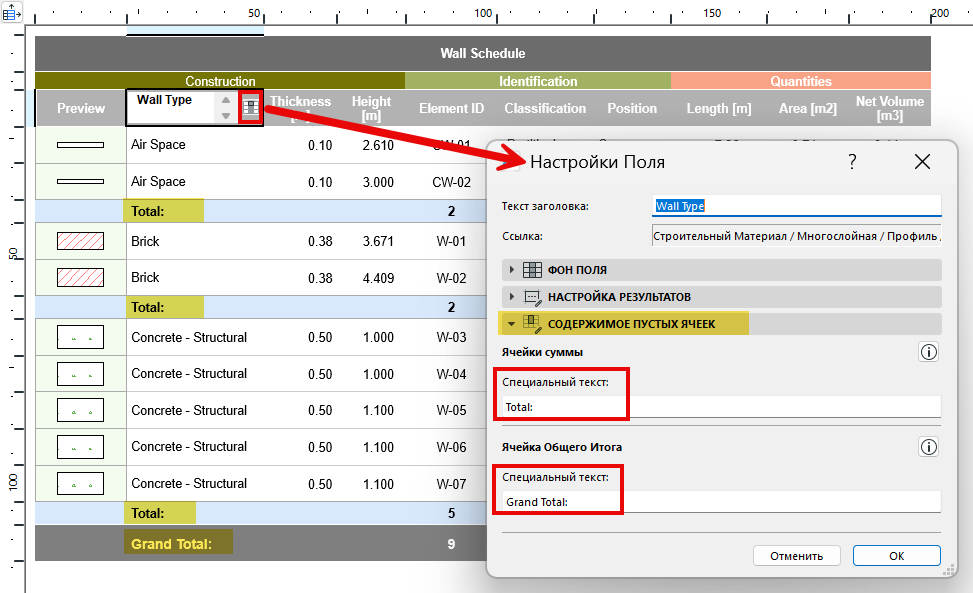
Task: Click the Total count 5 cell
Action: coord(451,514)
